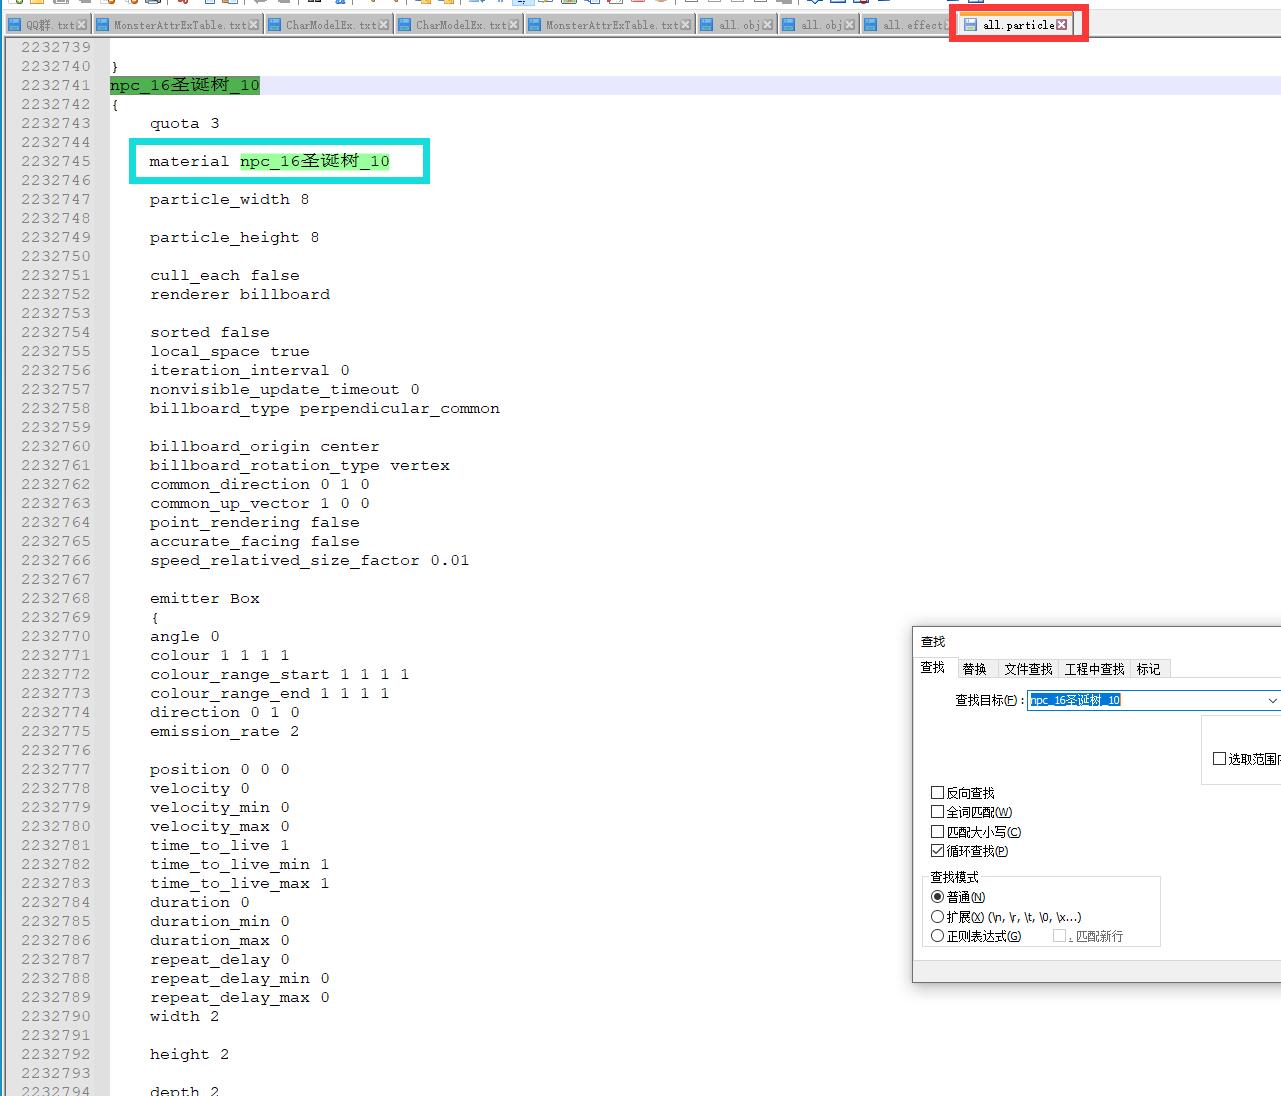Image resolution: width=1281 pixels, height=1096 pixels.
Task: Click the 'height 2' line
Action: coord(190,1054)
